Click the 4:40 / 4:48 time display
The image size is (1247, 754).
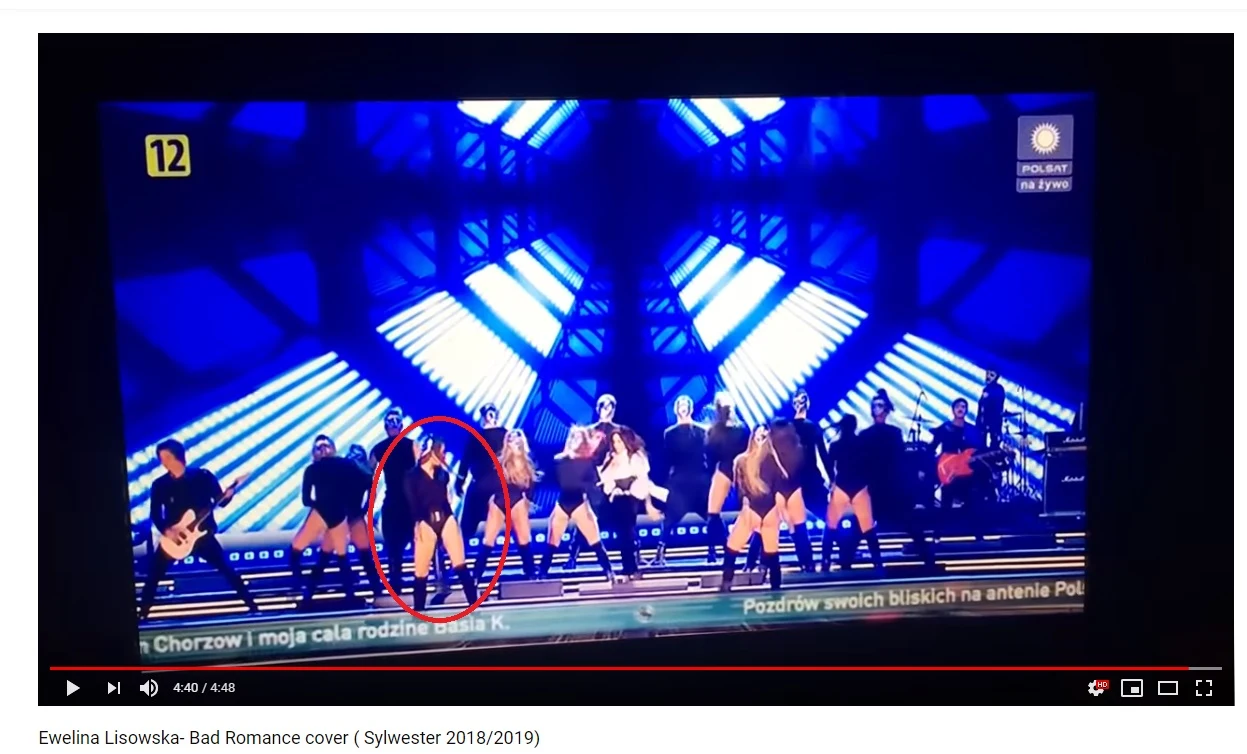click(204, 688)
